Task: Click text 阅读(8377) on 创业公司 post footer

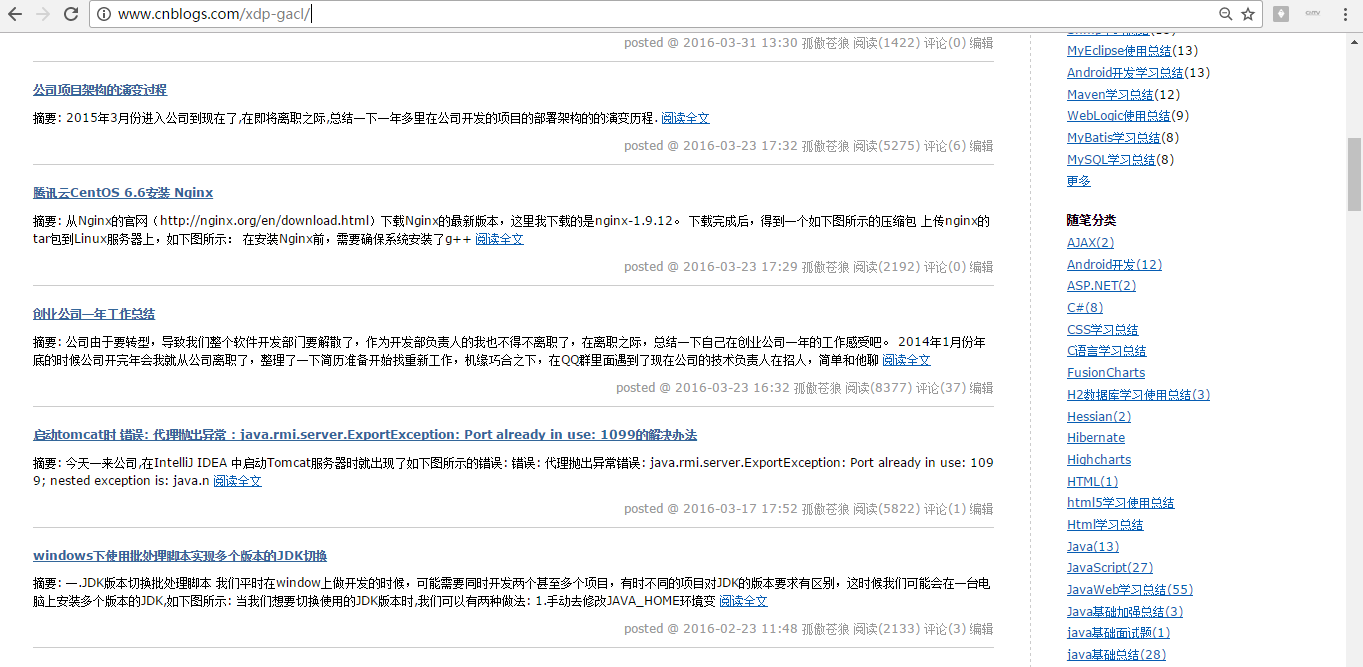Action: [x=878, y=388]
